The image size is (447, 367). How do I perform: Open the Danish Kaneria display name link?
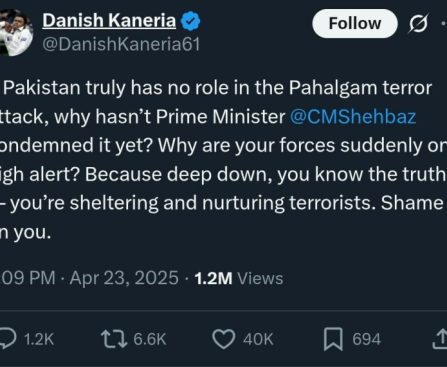pos(109,21)
